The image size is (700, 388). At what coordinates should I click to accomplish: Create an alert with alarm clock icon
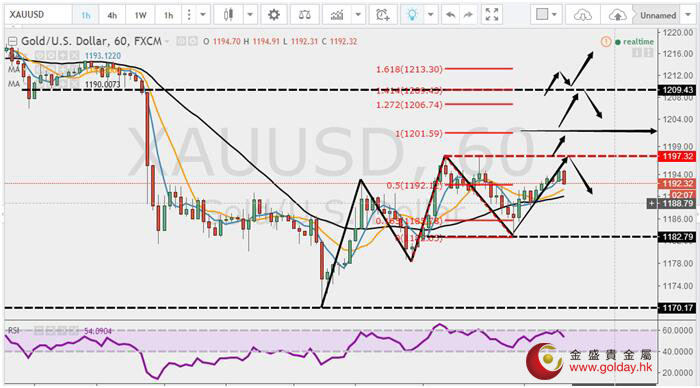click(383, 15)
